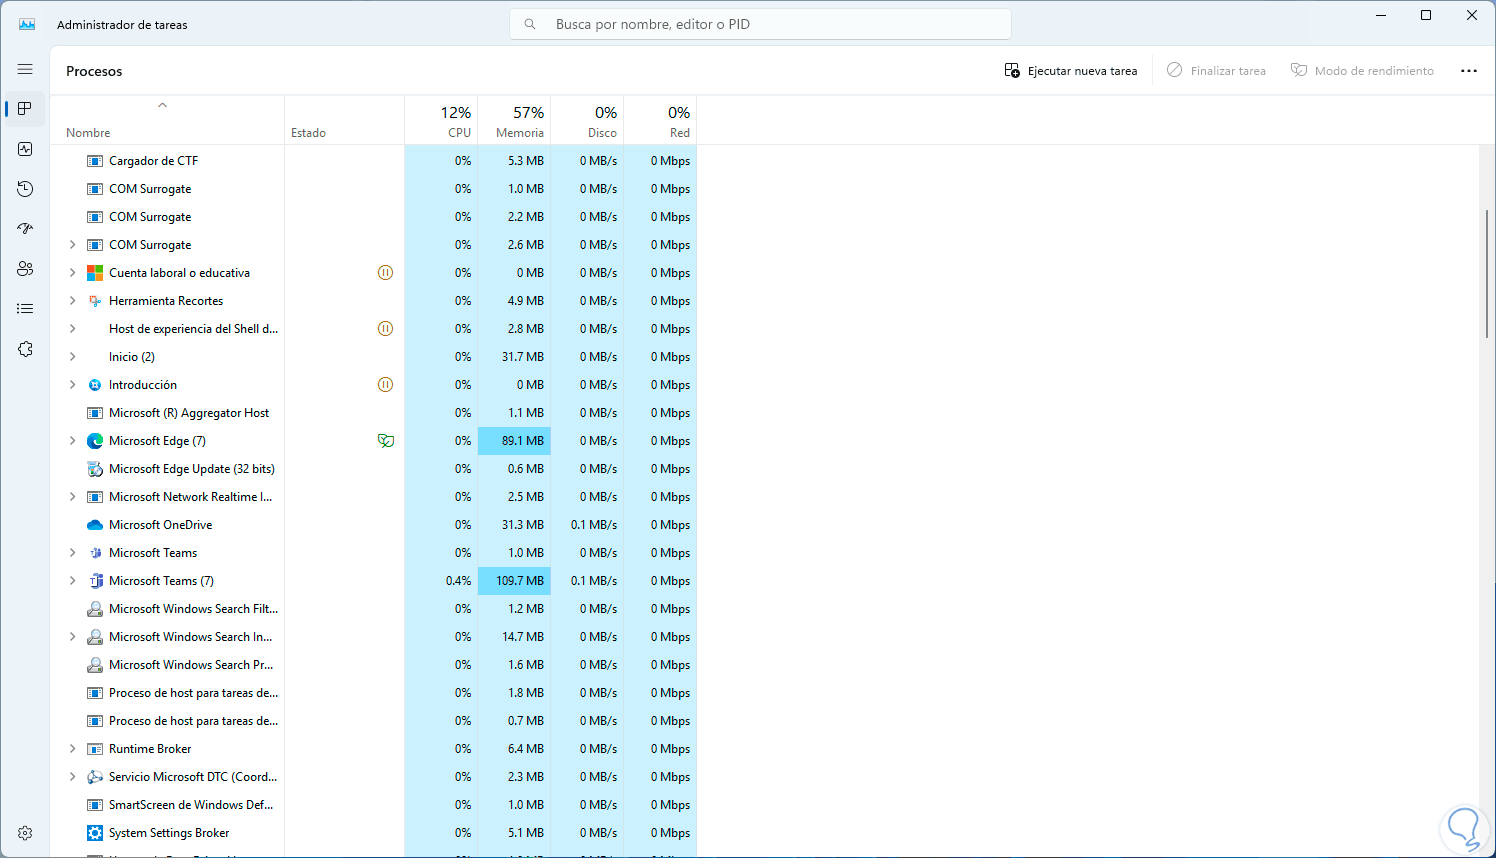Click the Introducción app icon
1496x858 pixels.
[95, 385]
